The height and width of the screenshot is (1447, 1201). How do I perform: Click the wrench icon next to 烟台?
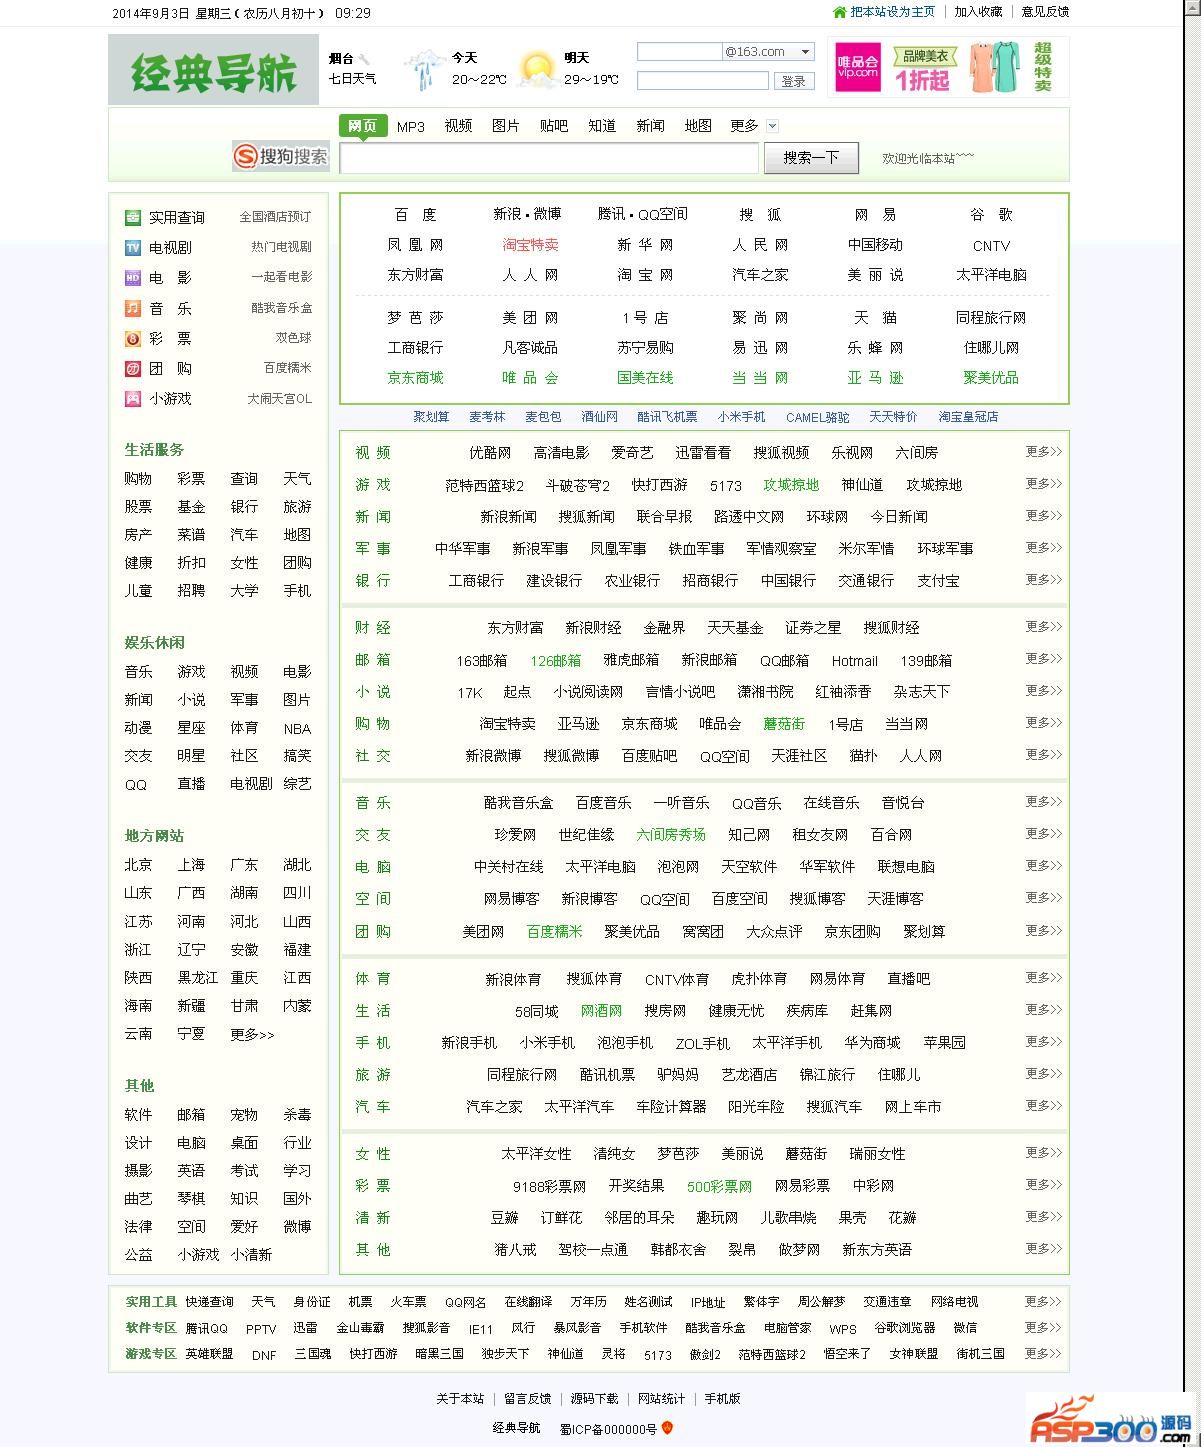point(365,59)
